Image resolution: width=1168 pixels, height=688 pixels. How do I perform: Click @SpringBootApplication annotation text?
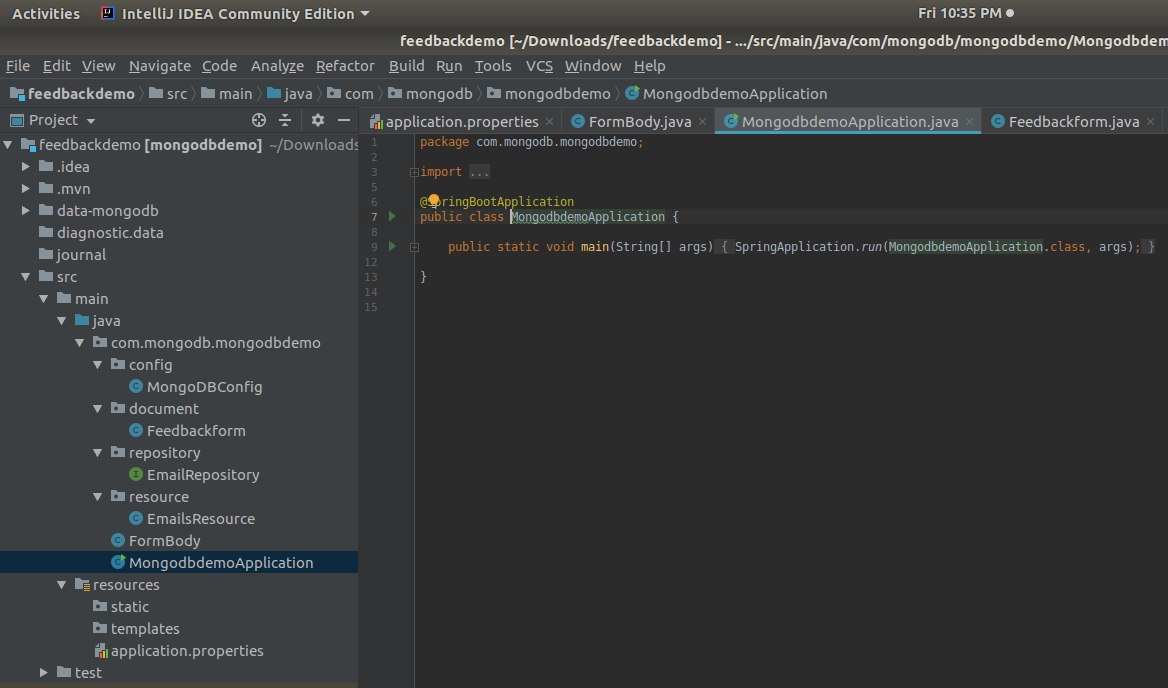pyautogui.click(x=497, y=202)
